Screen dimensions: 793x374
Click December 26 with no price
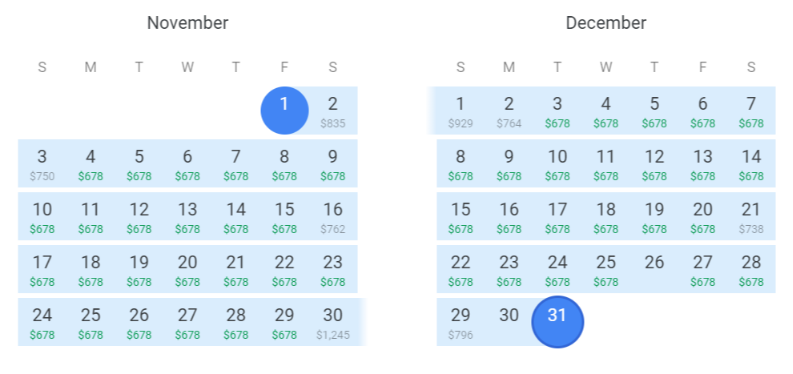654,269
